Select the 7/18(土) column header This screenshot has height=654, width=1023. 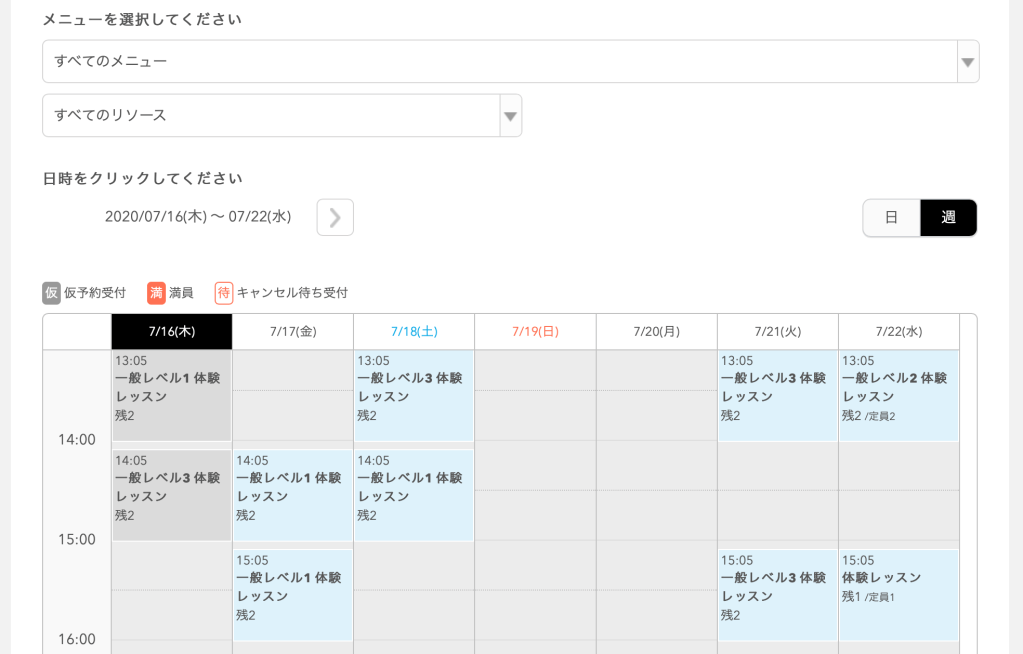click(414, 331)
